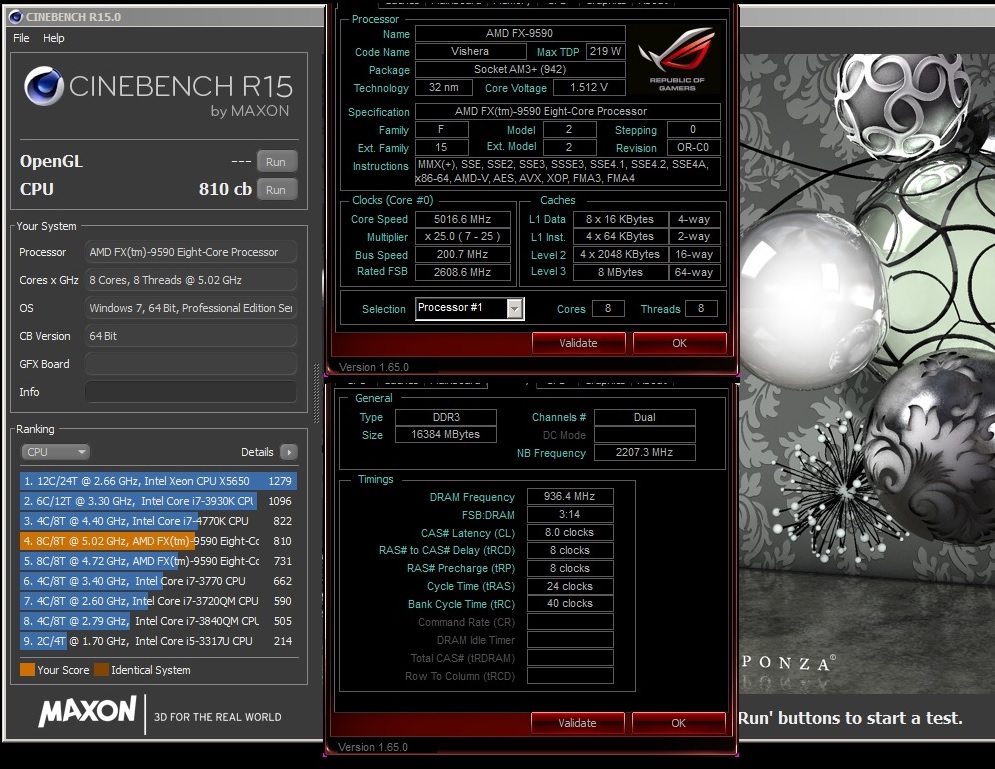995x769 pixels.
Task: Click the Cores x GHz field
Action: click(x=190, y=280)
